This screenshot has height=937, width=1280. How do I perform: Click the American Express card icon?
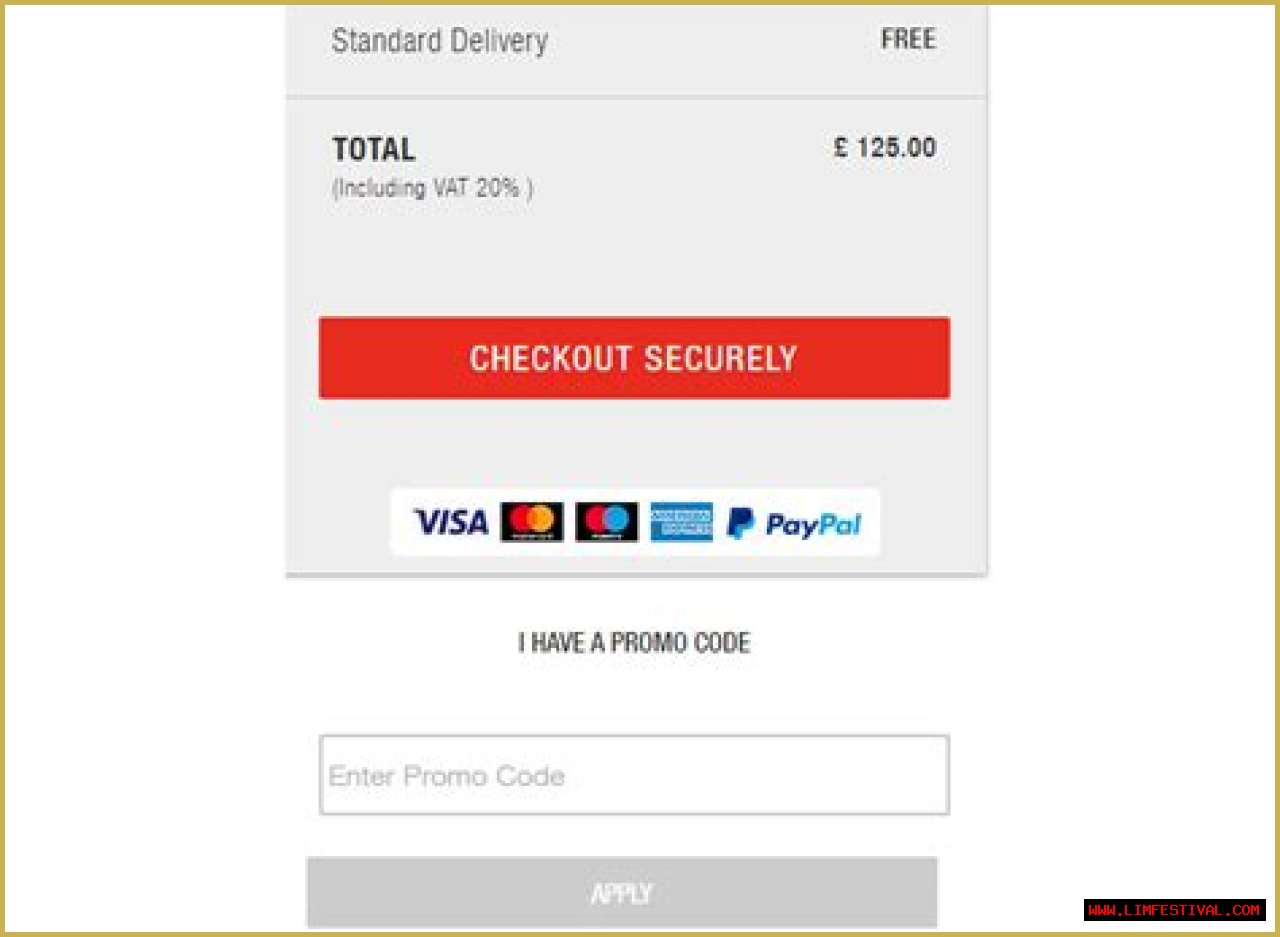tap(682, 522)
